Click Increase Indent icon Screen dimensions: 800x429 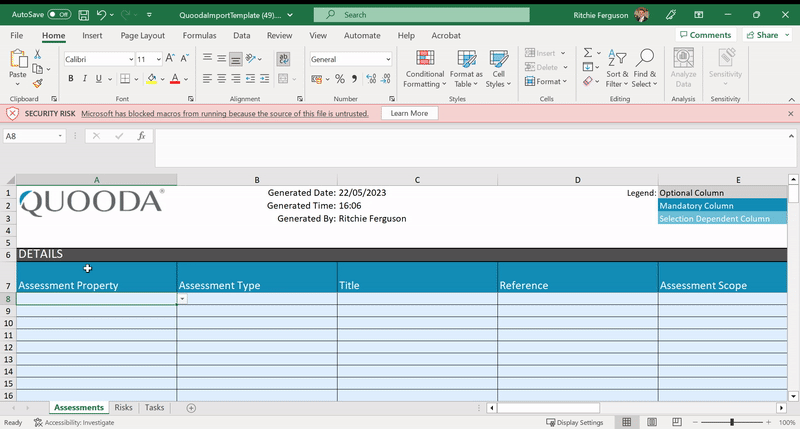click(264, 79)
